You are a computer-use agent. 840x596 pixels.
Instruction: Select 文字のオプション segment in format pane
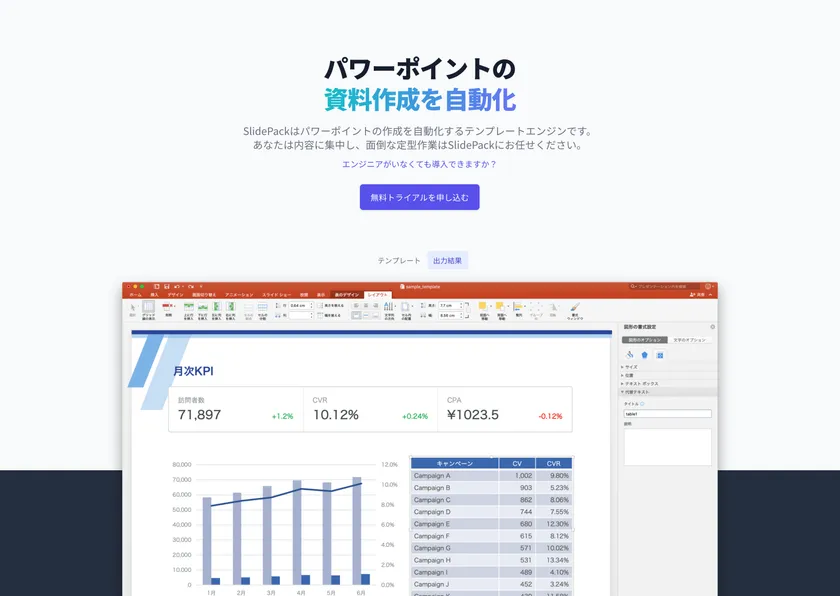point(689,340)
